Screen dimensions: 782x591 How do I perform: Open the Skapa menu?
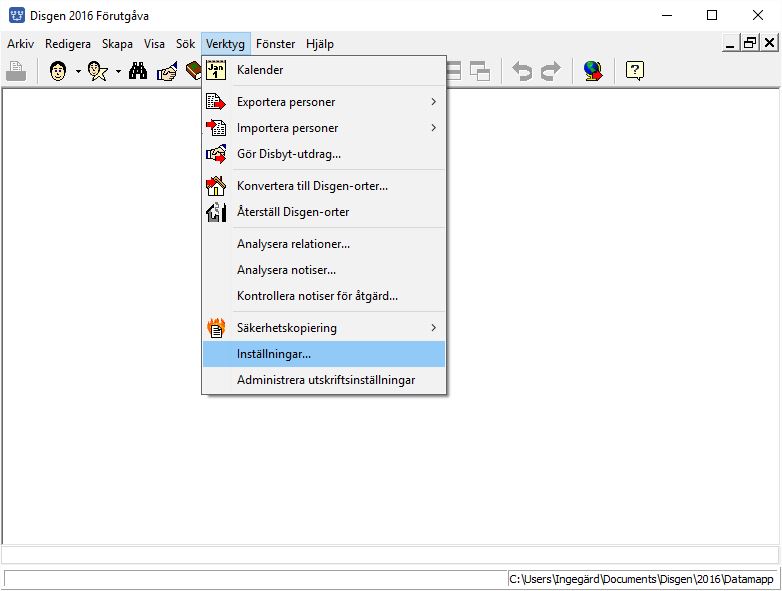click(117, 44)
